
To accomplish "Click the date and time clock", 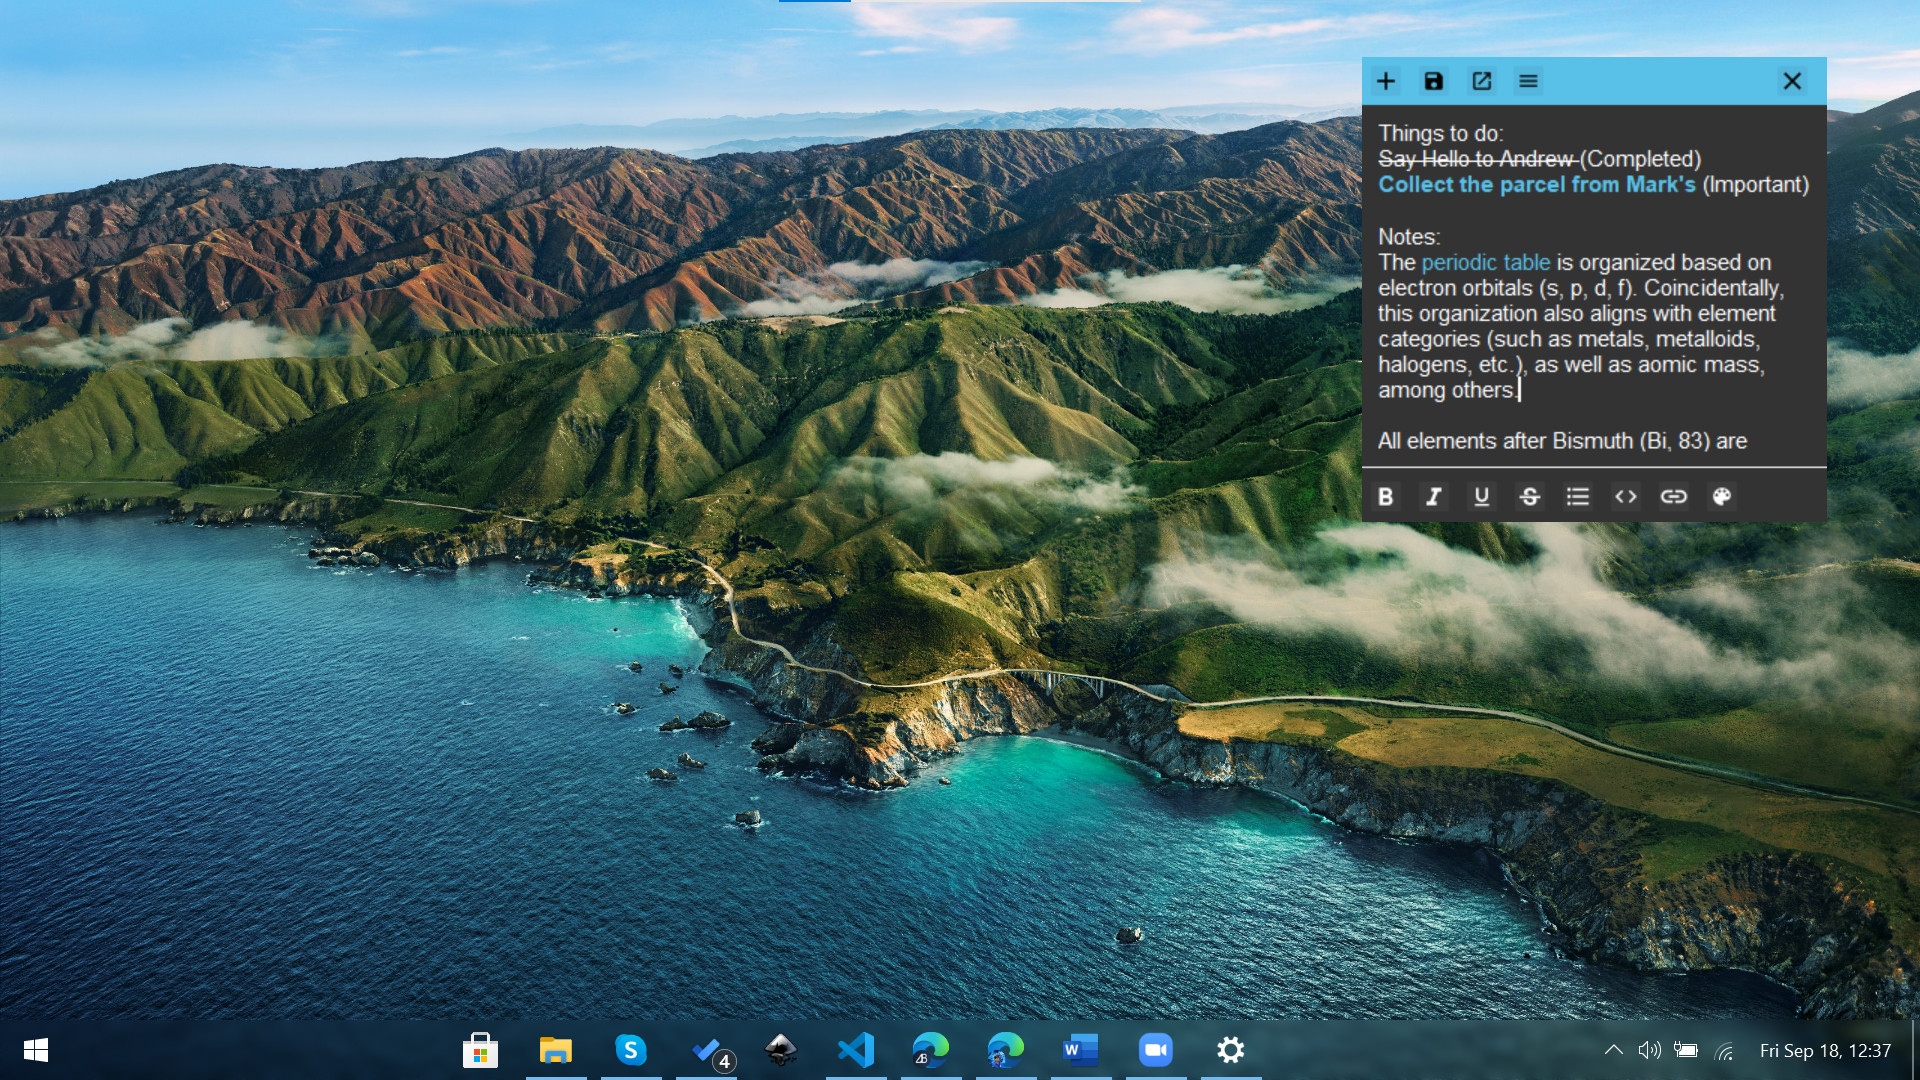I will pyautogui.click(x=1825, y=1050).
